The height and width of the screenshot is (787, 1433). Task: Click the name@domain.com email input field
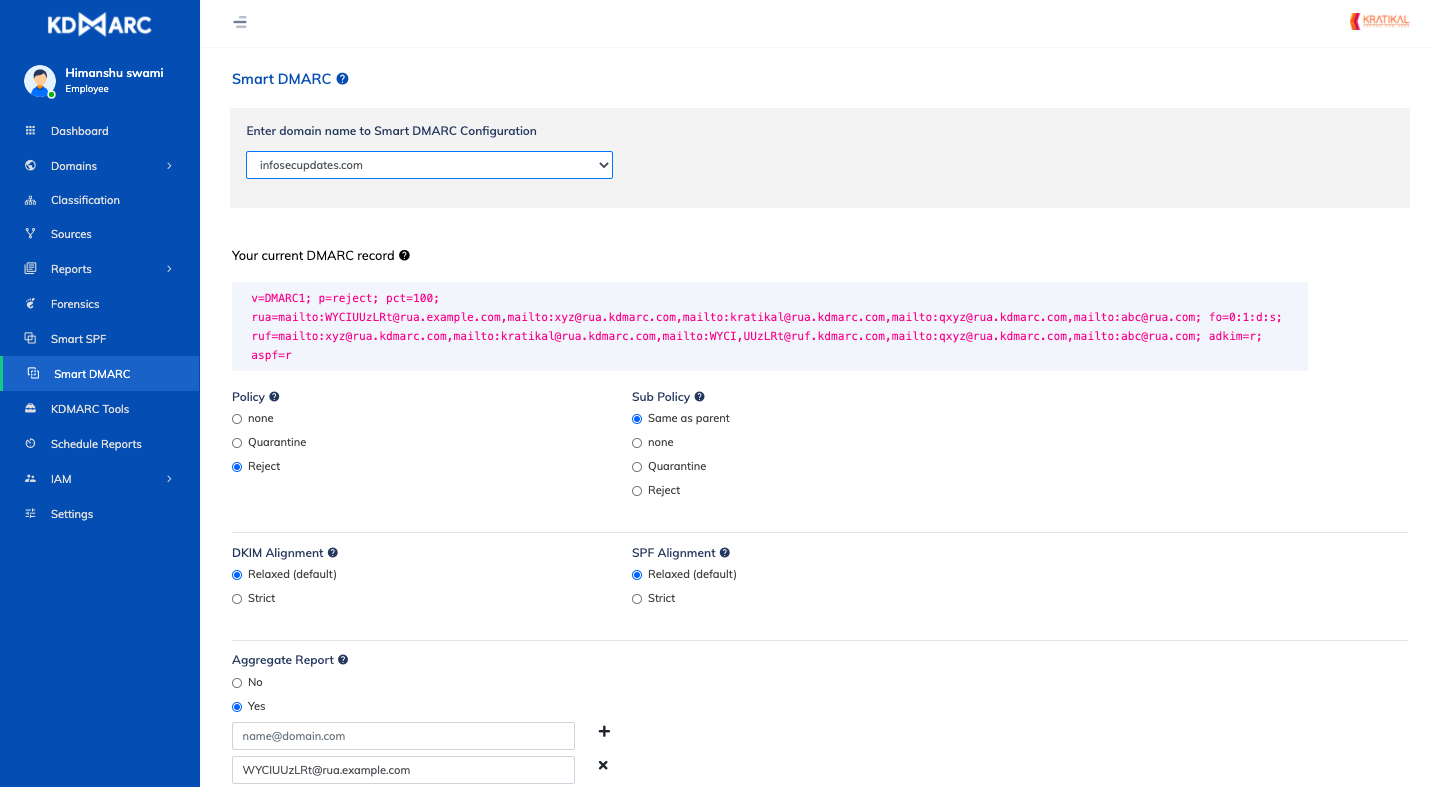[x=403, y=736]
